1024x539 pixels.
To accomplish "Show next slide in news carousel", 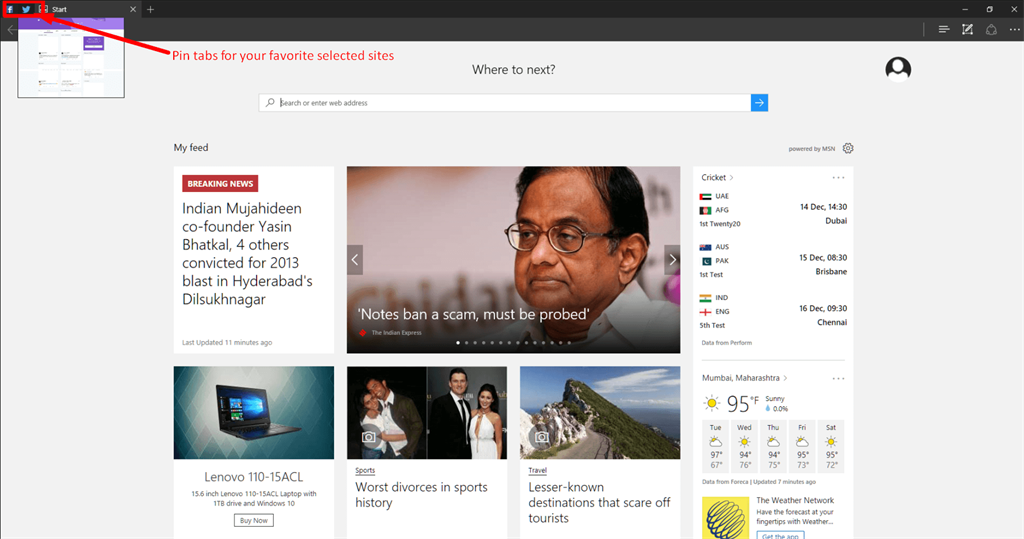I will click(x=672, y=260).
